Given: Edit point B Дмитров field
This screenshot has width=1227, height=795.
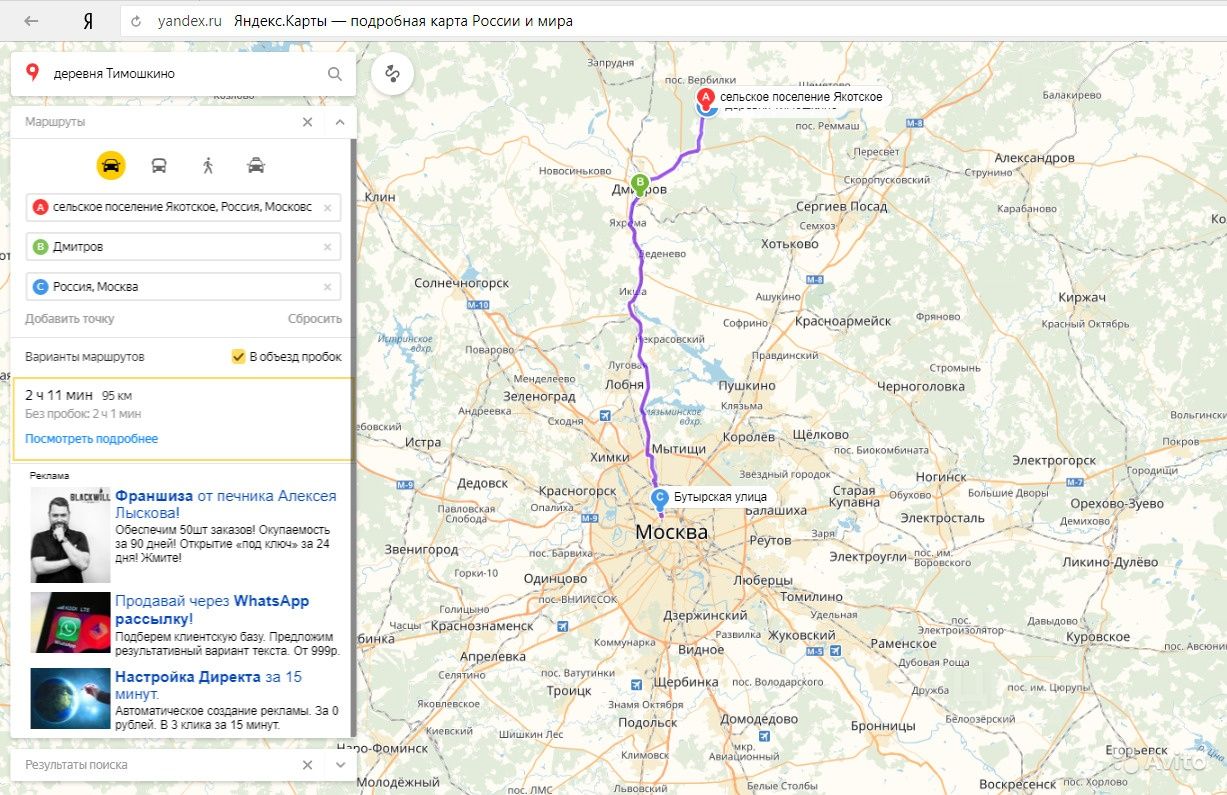Looking at the screenshot, I should 184,247.
